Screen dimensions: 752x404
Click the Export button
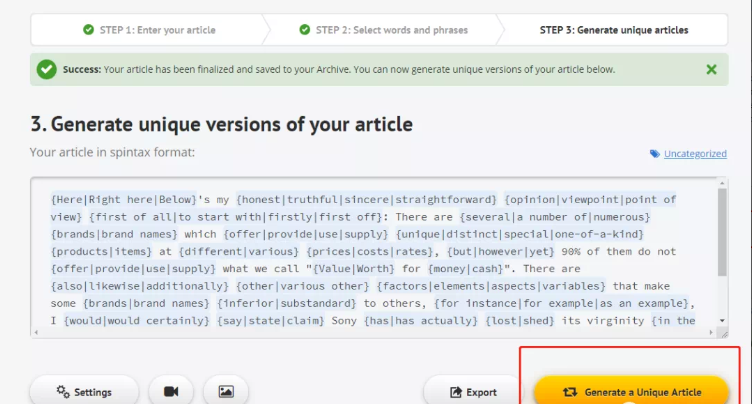tap(473, 392)
